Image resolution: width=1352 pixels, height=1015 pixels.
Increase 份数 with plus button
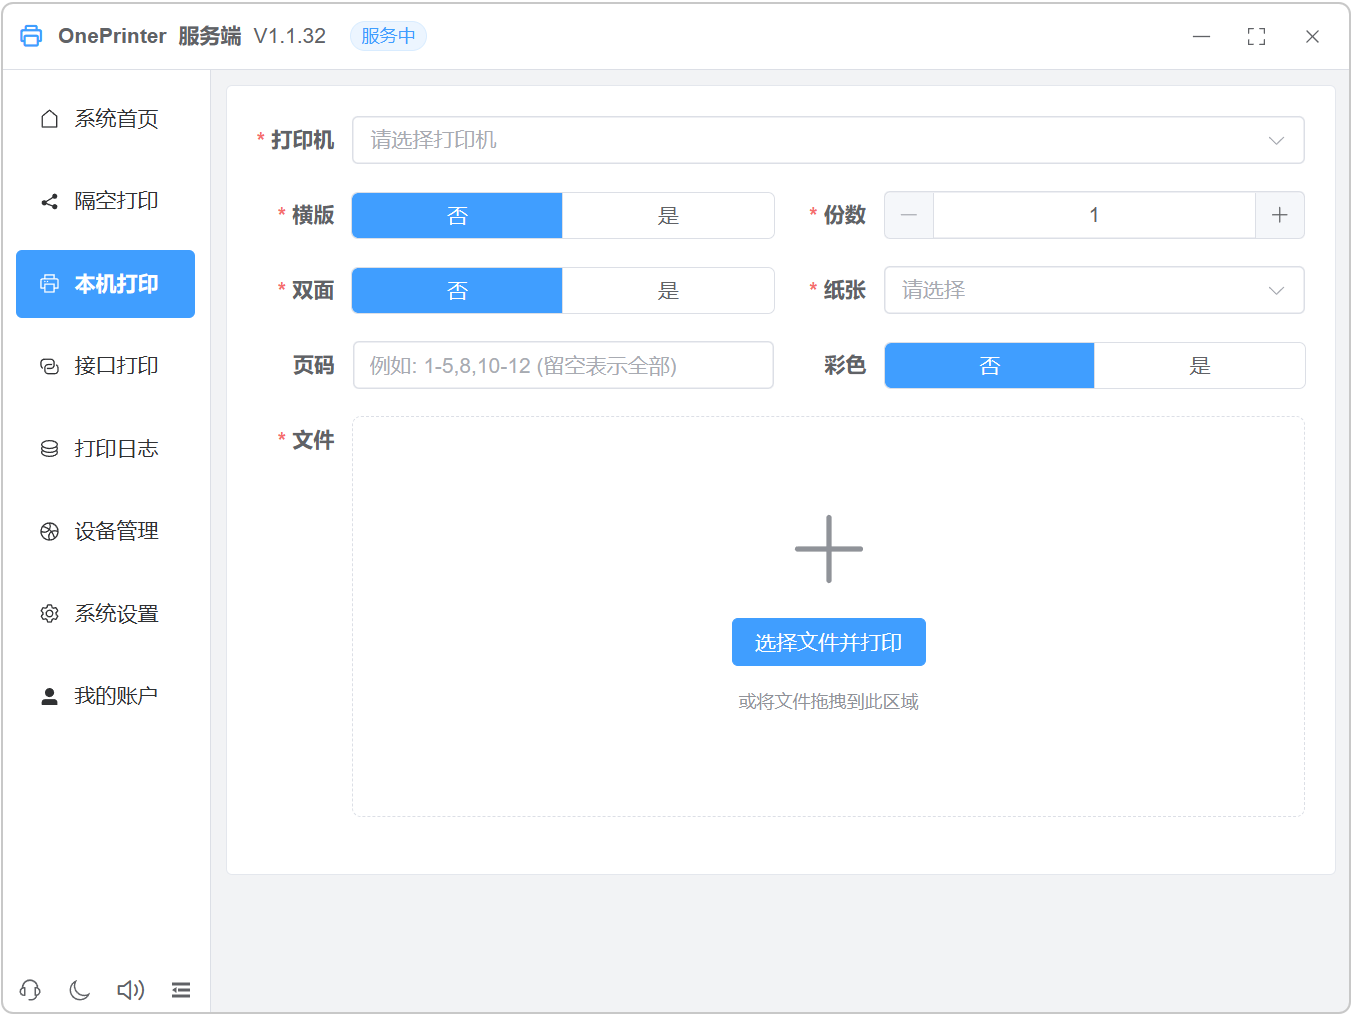[x=1280, y=215]
